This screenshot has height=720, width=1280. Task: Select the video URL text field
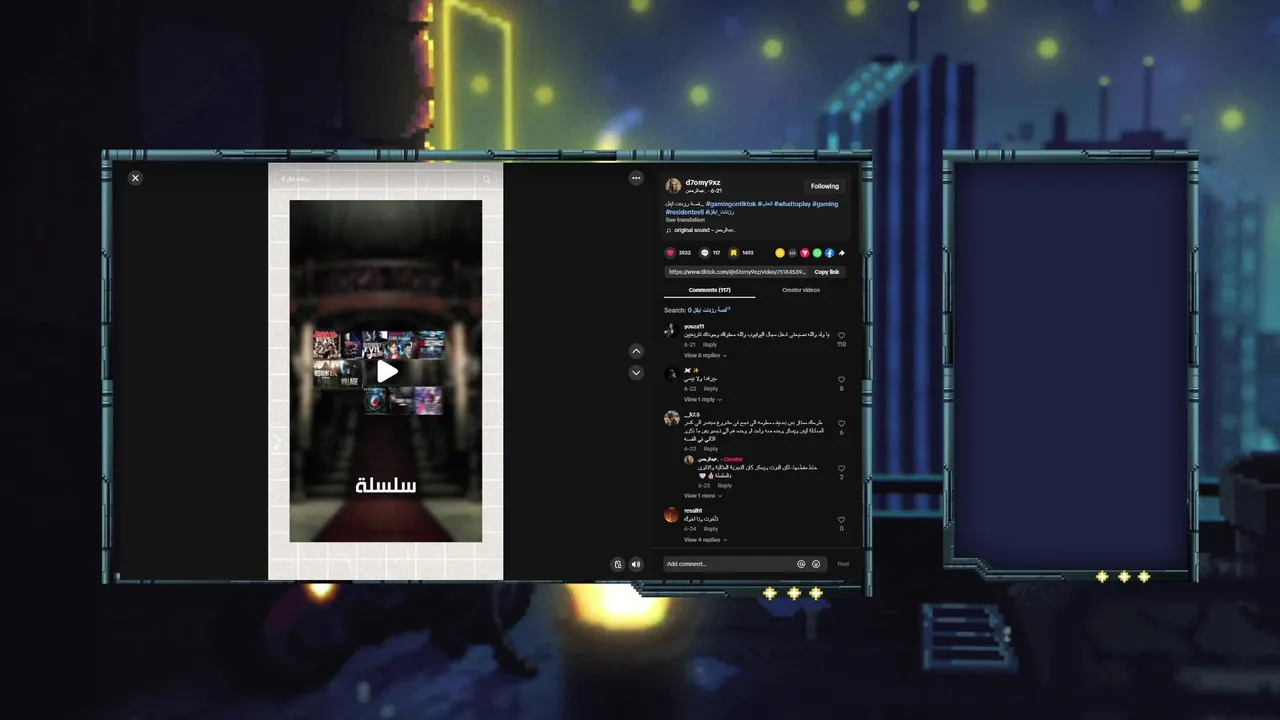click(x=737, y=272)
